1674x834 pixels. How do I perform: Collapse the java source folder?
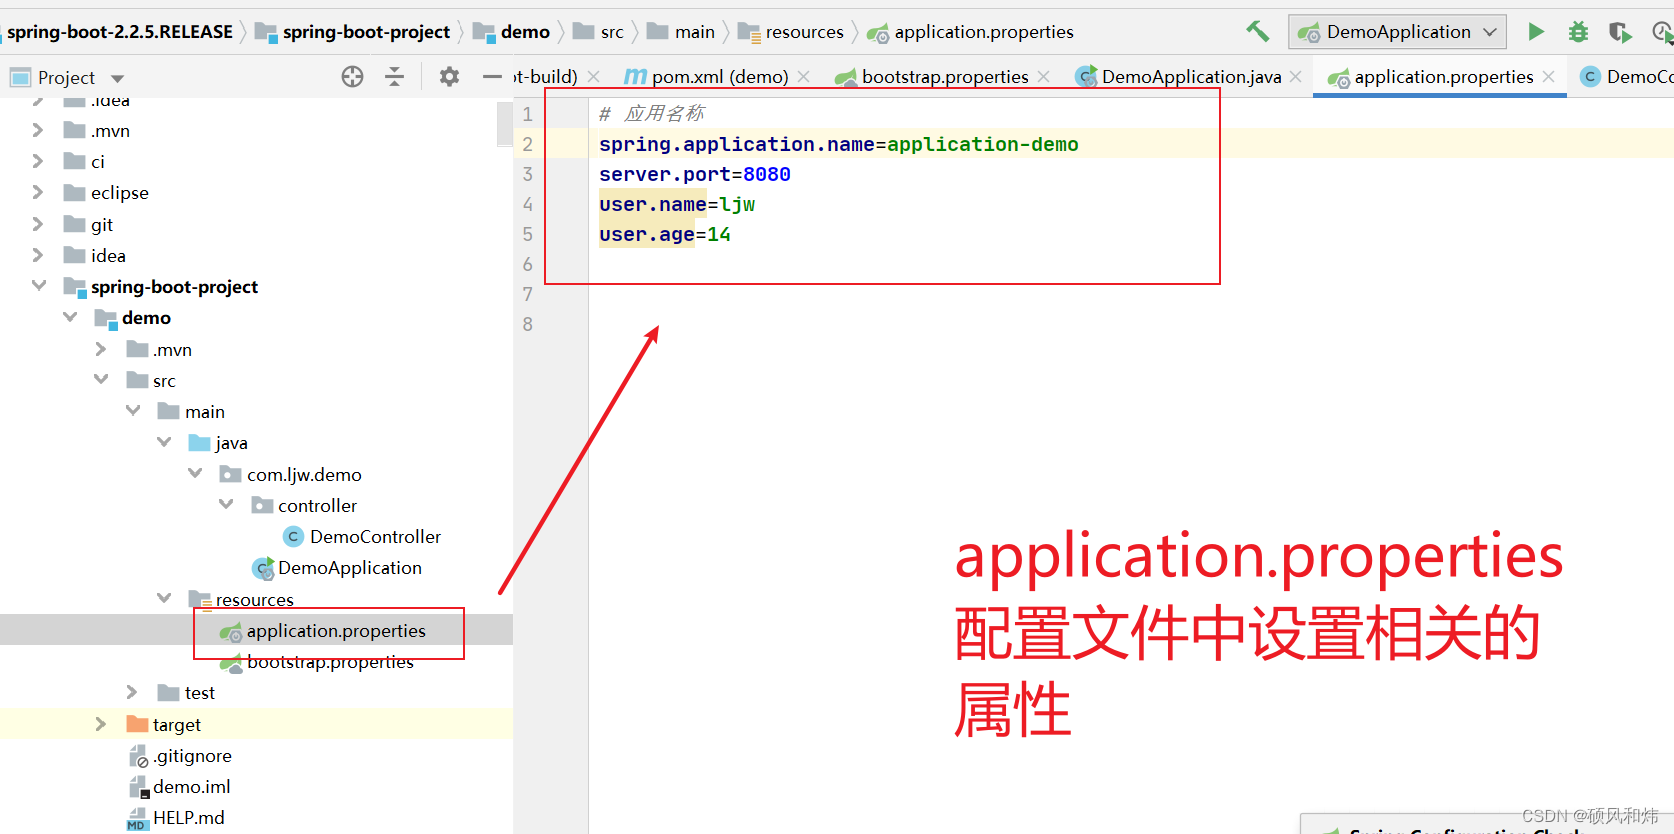164,442
